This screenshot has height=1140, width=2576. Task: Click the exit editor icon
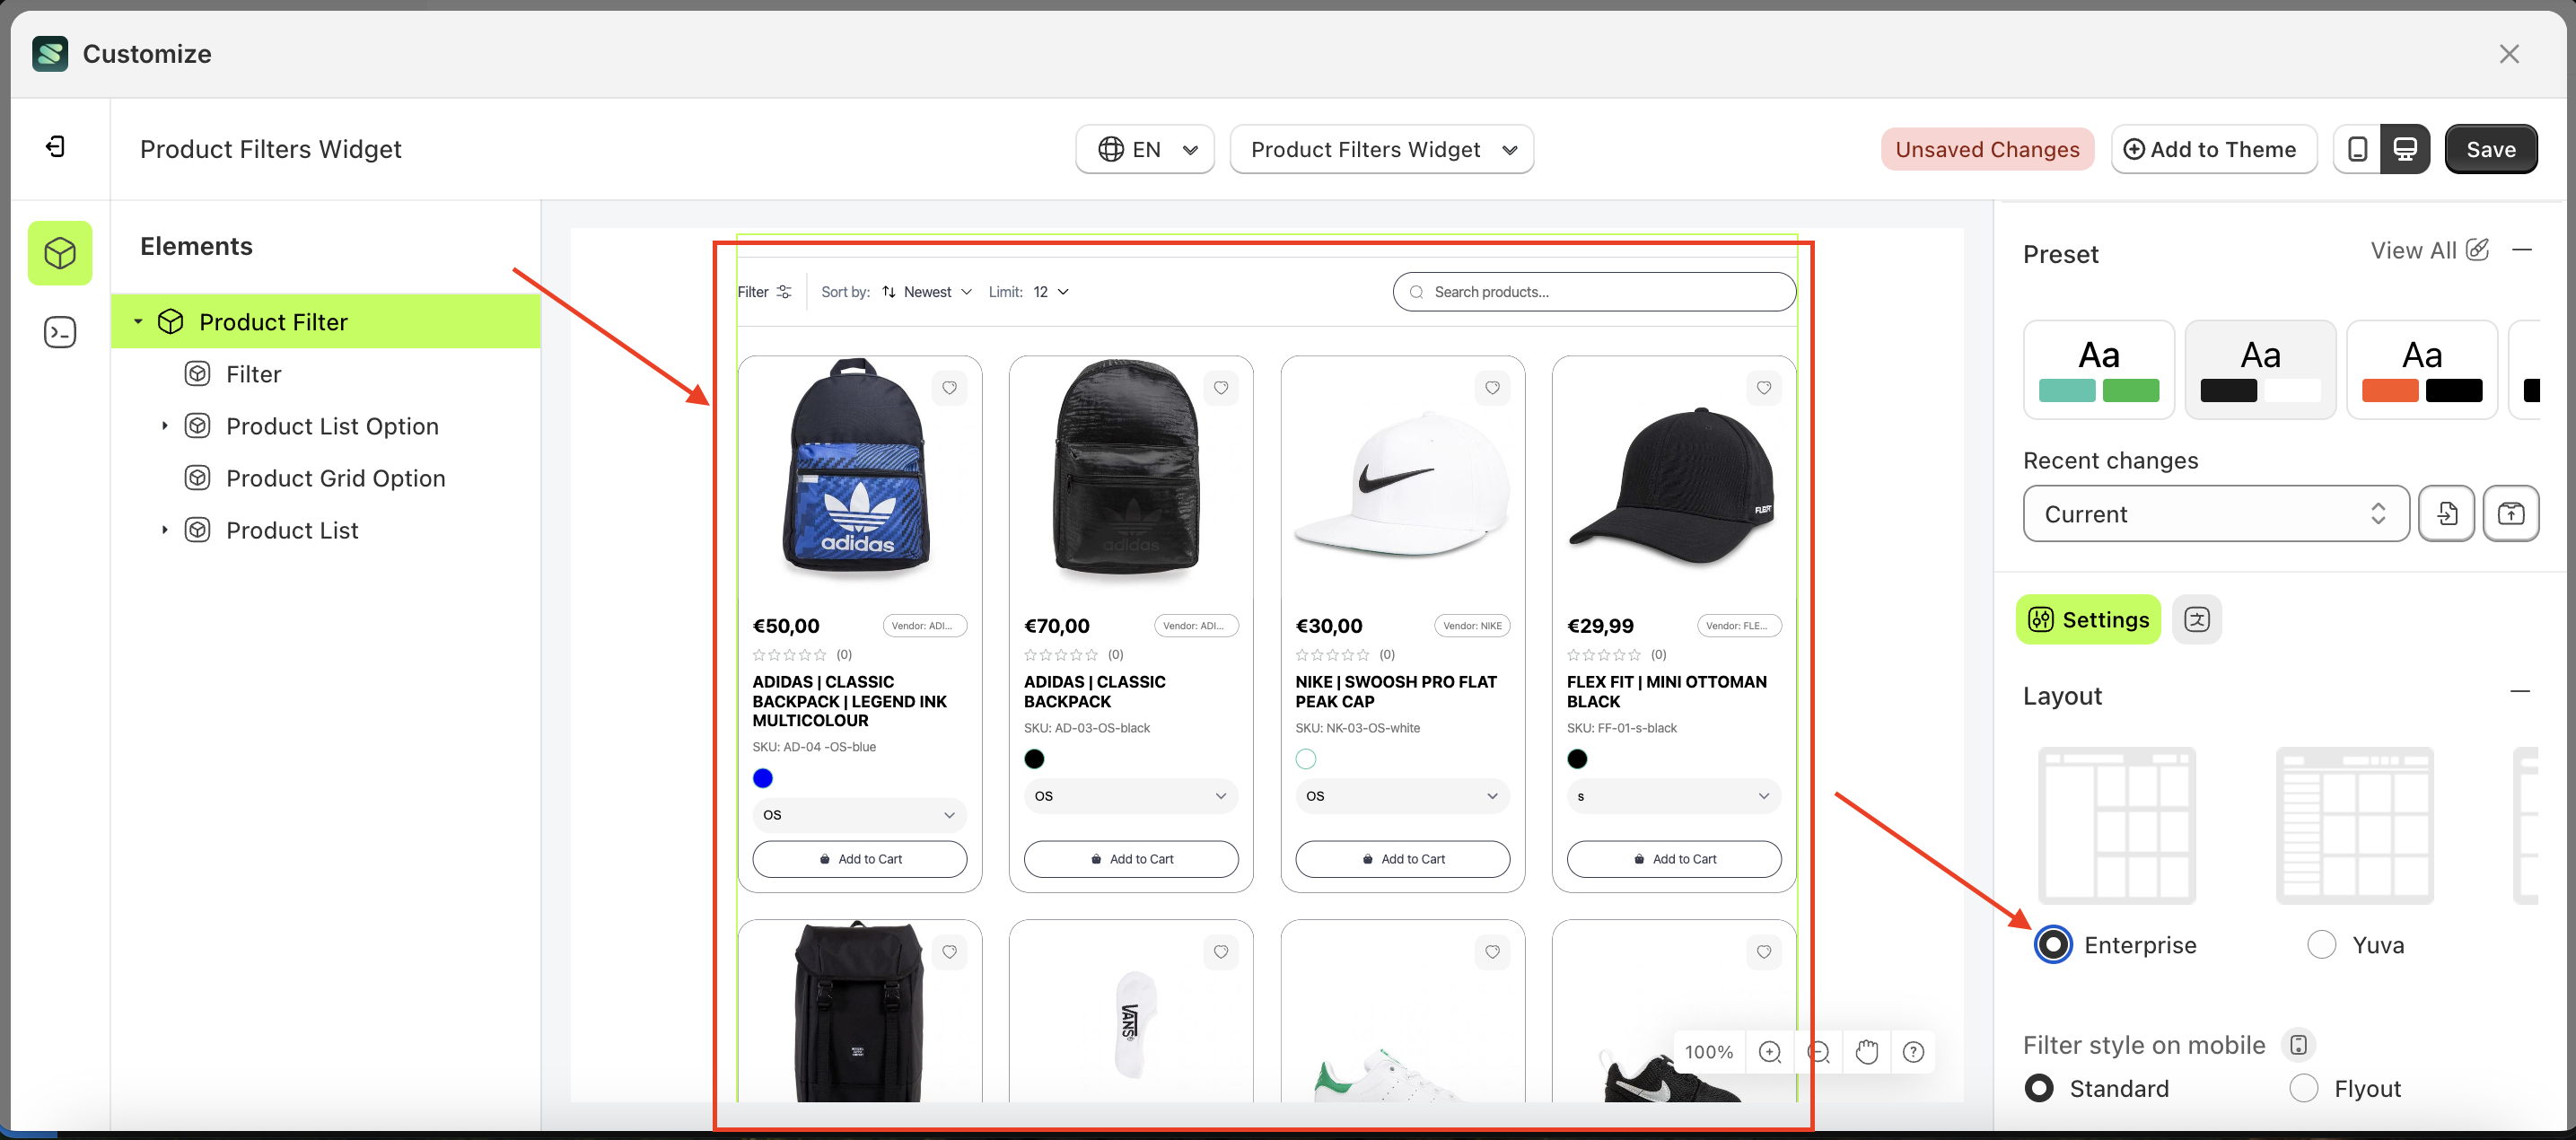[56, 148]
